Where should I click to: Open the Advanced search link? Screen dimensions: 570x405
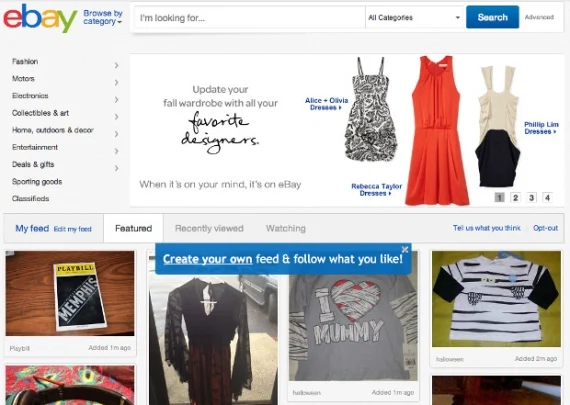(x=539, y=17)
